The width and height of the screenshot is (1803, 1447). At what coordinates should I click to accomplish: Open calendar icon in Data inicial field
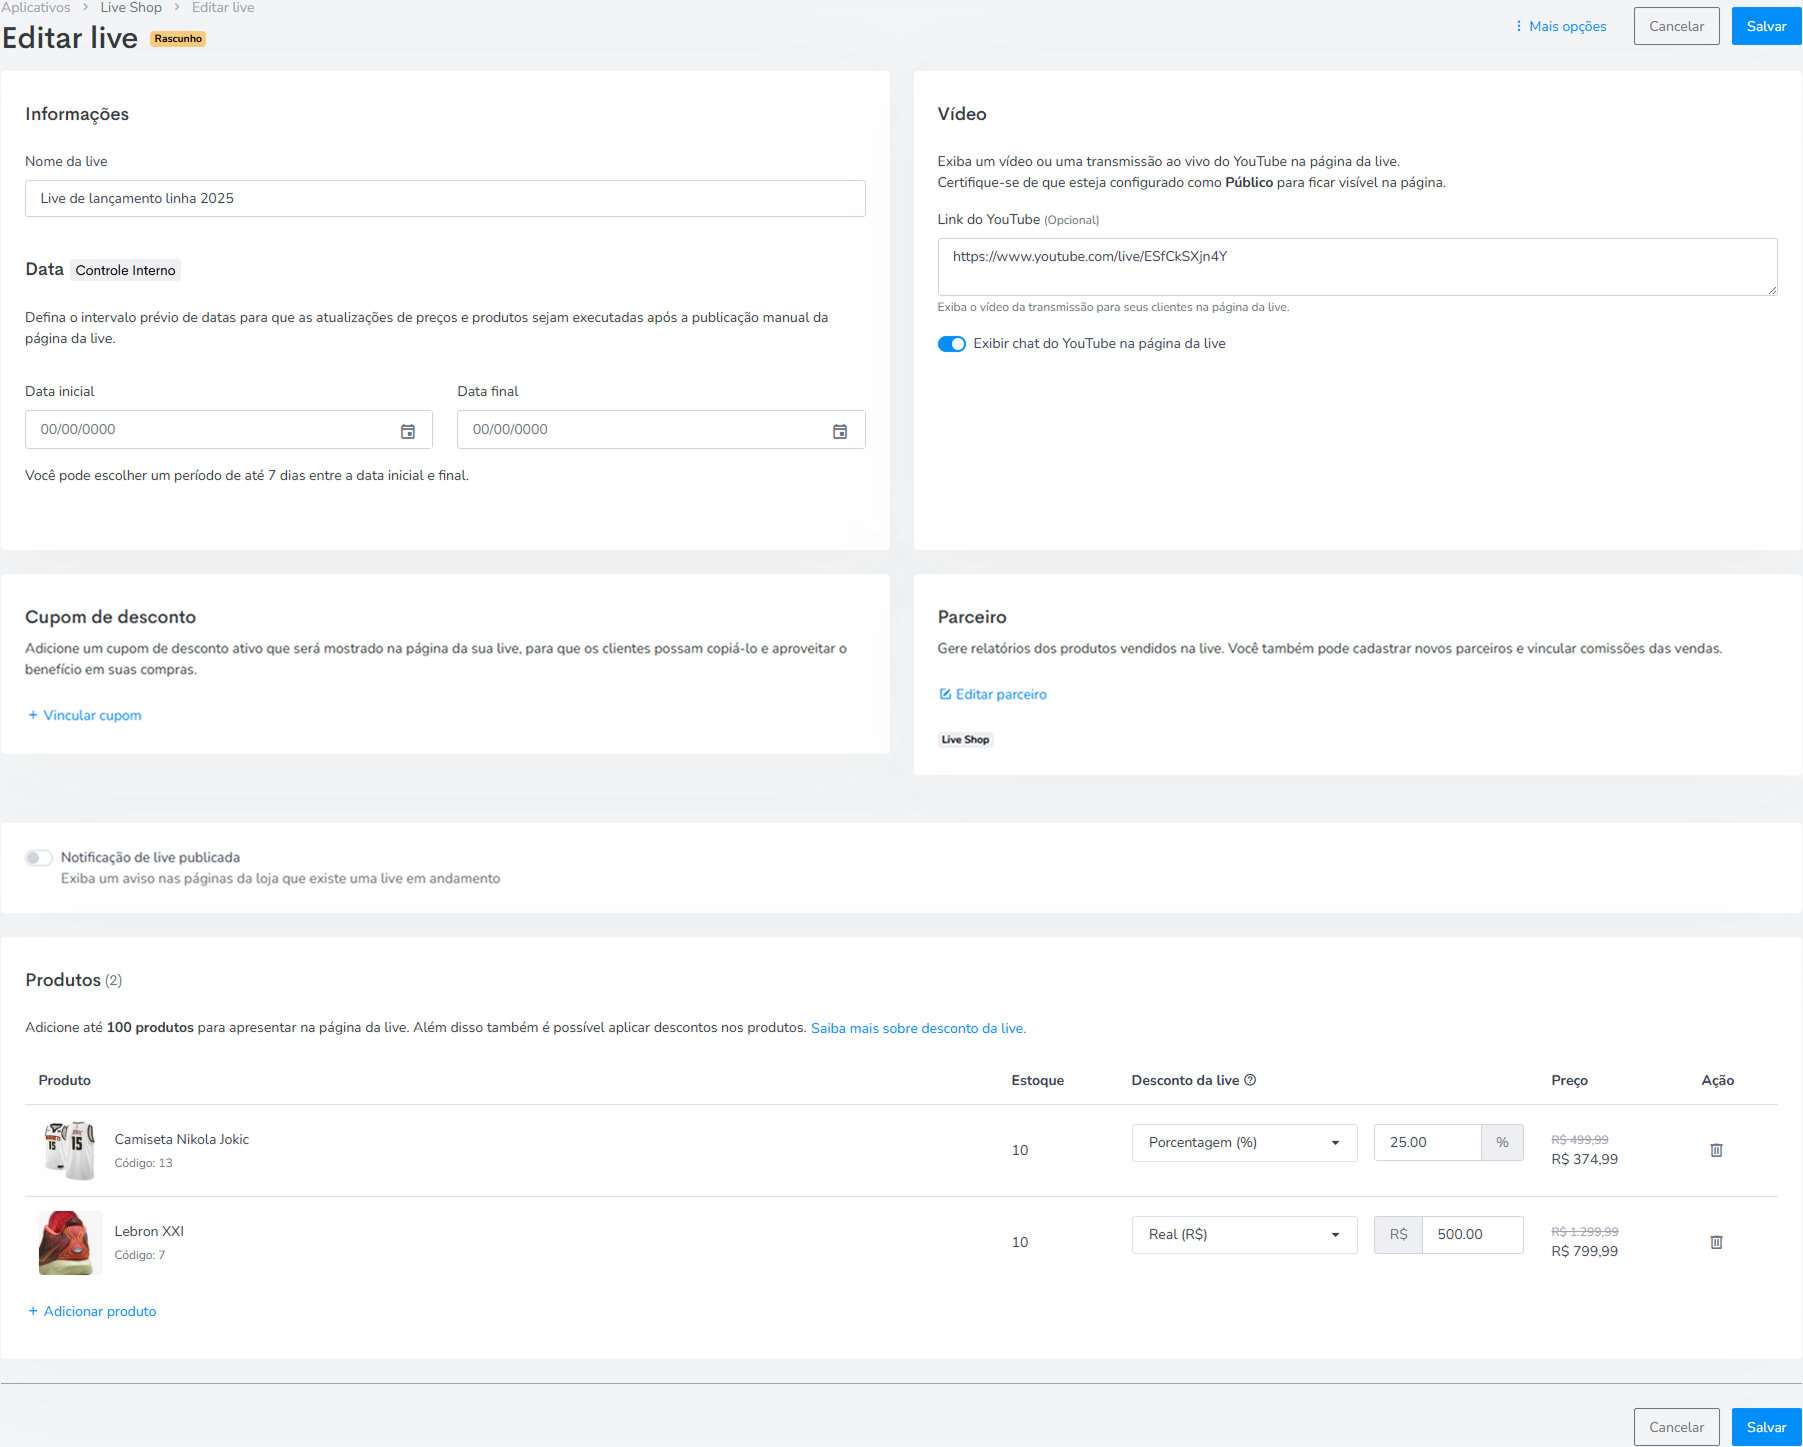408,431
